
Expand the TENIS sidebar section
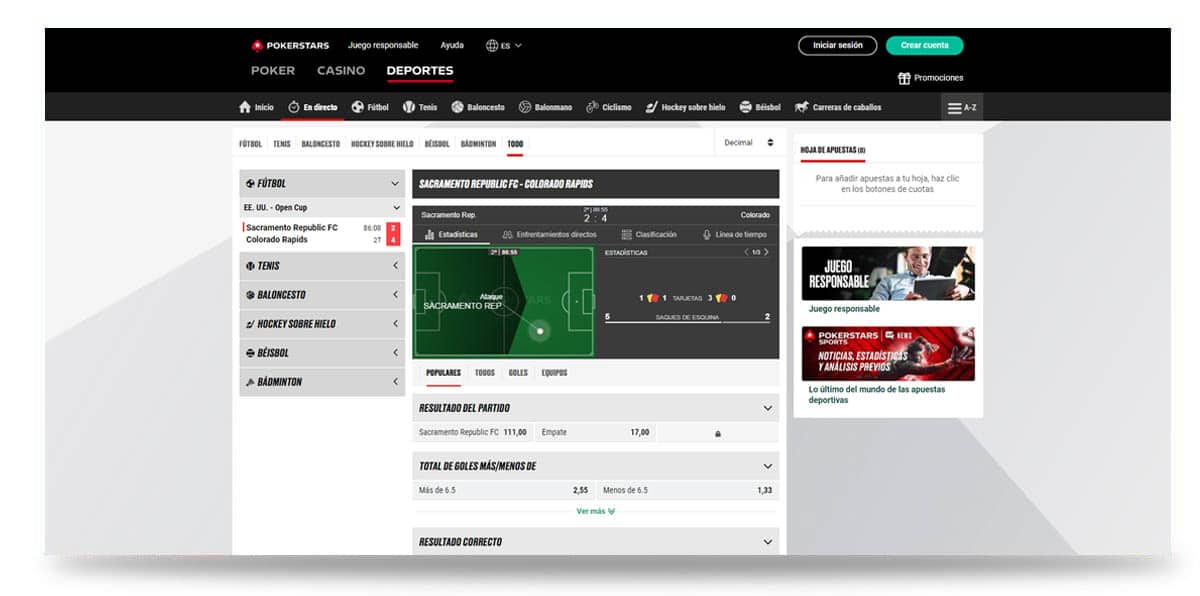322,266
